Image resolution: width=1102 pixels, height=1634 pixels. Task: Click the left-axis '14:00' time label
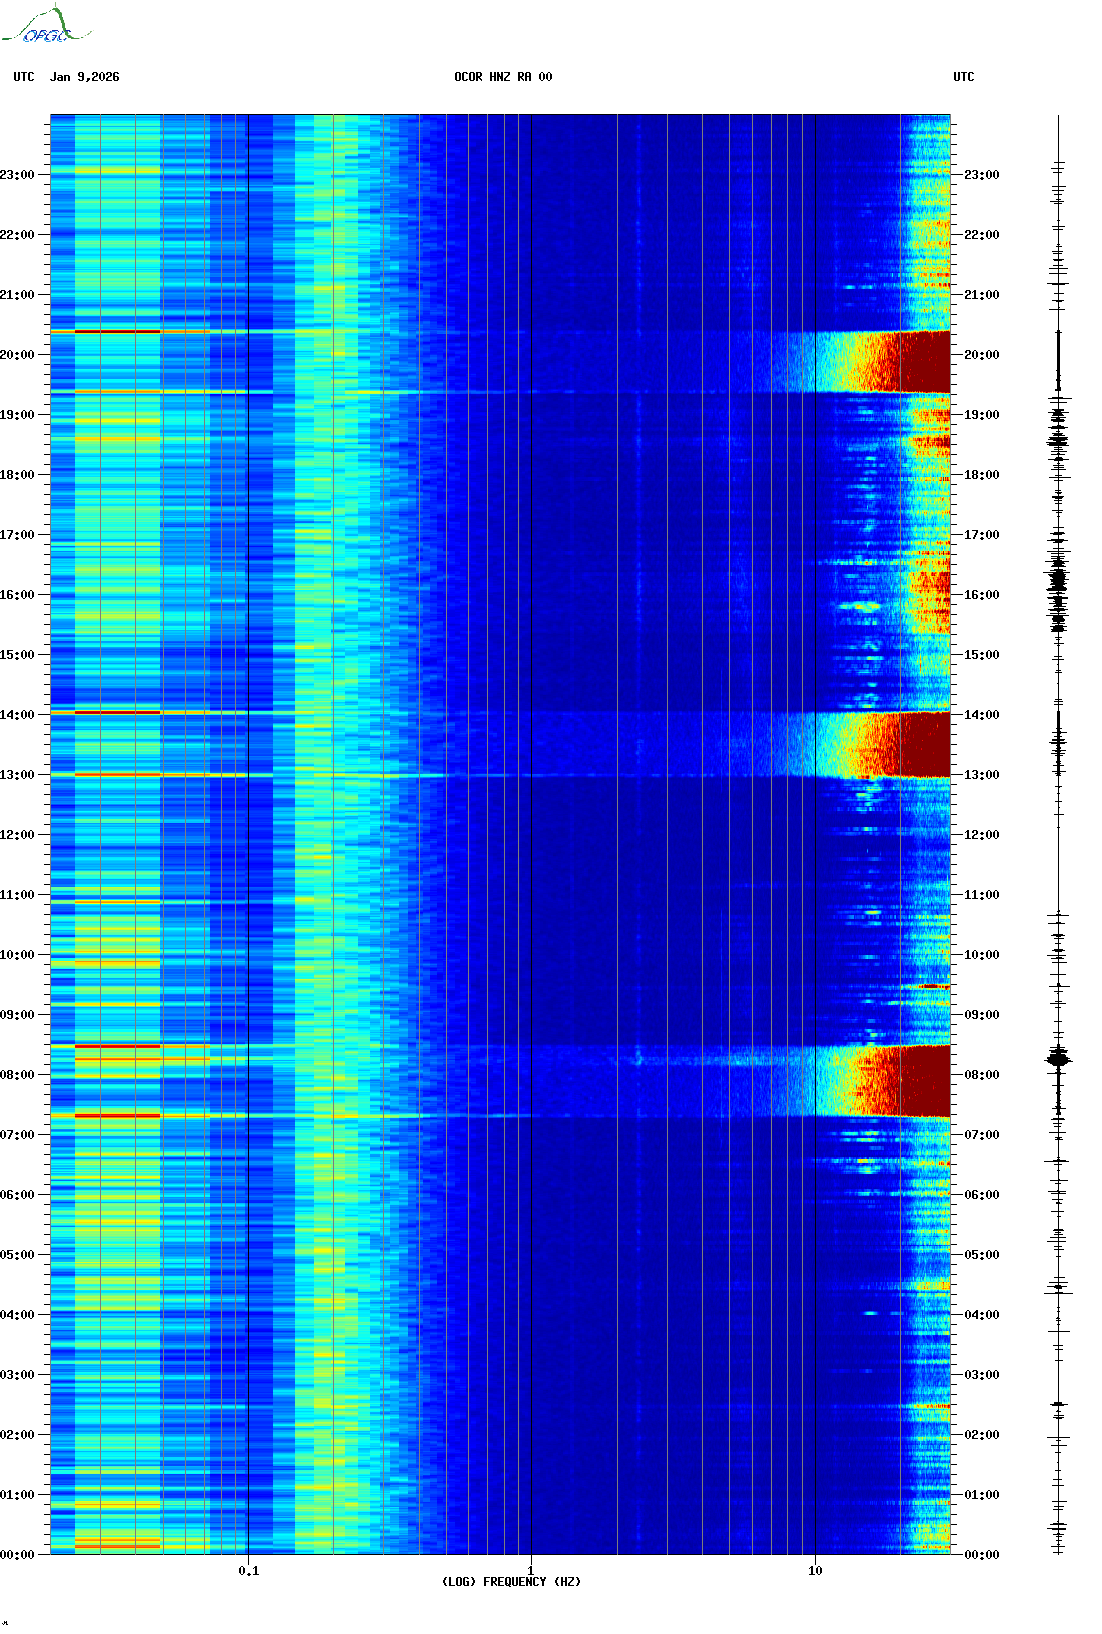(x=17, y=715)
